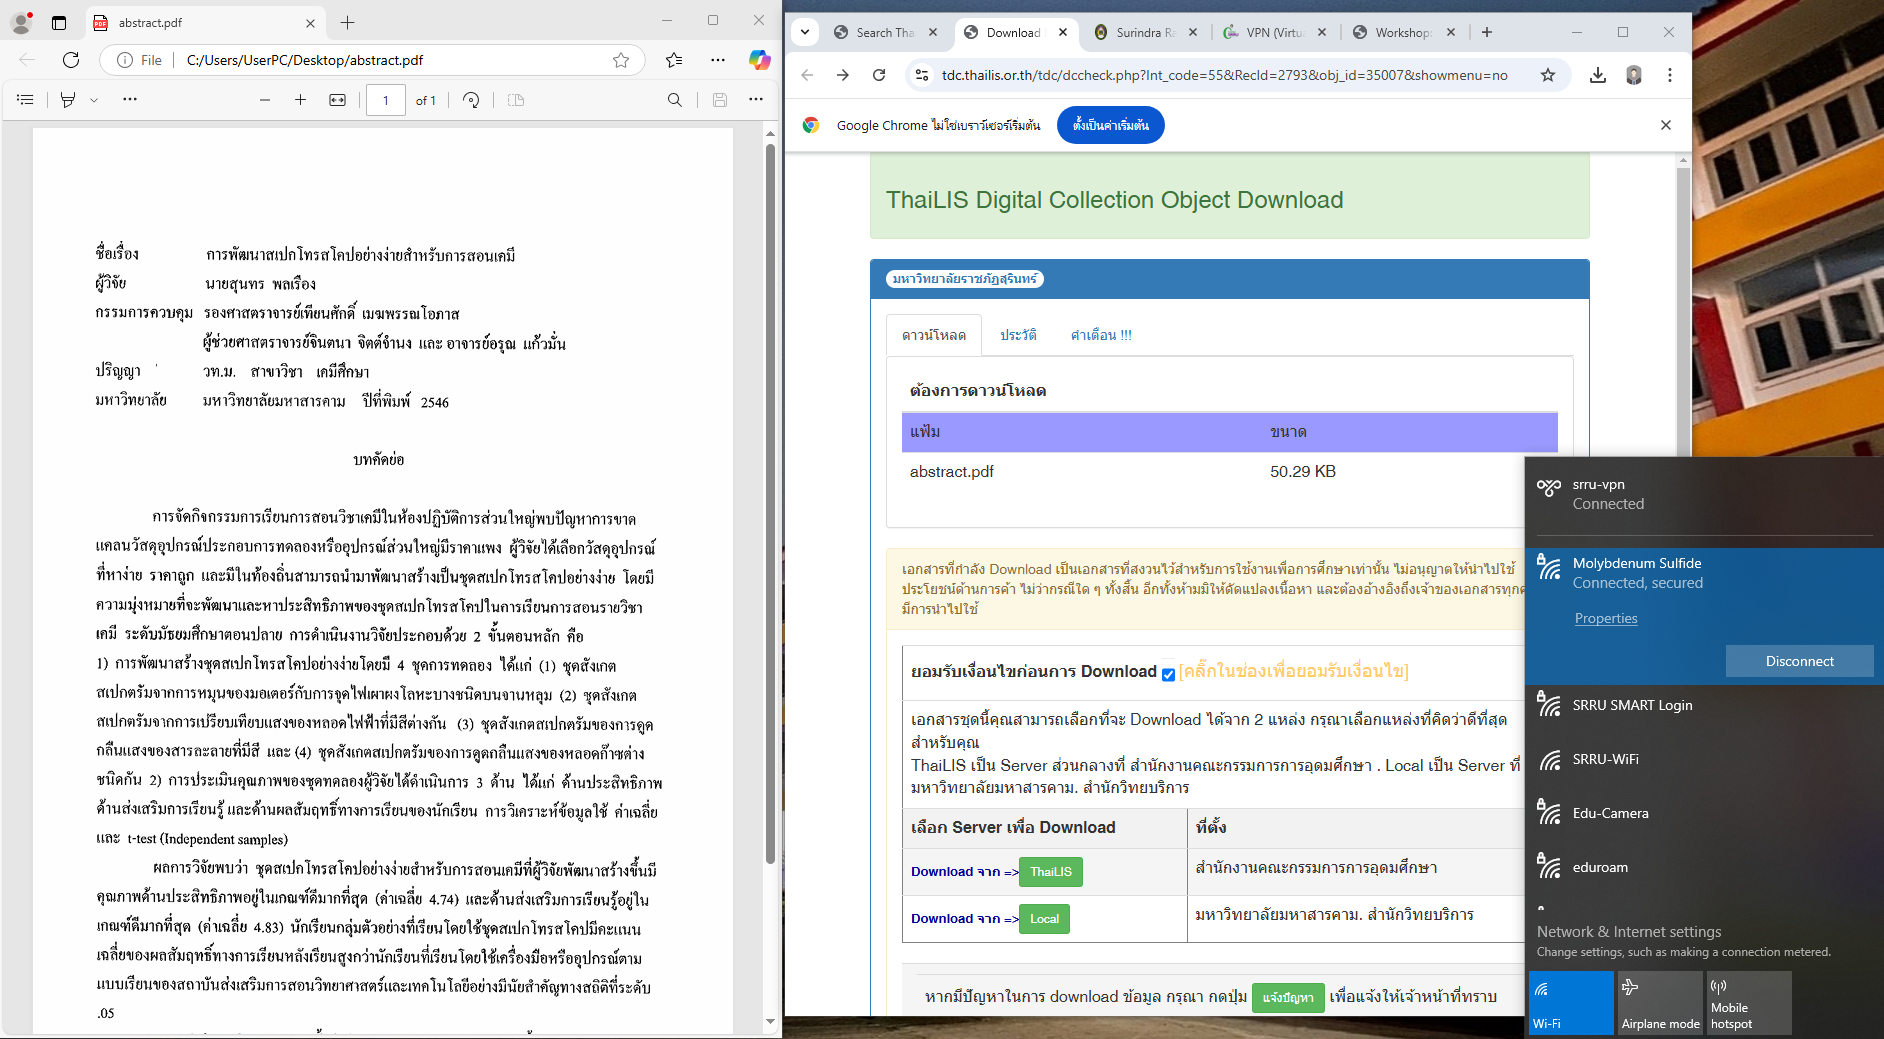
Task: Click the PDF page number field
Action: coord(386,100)
